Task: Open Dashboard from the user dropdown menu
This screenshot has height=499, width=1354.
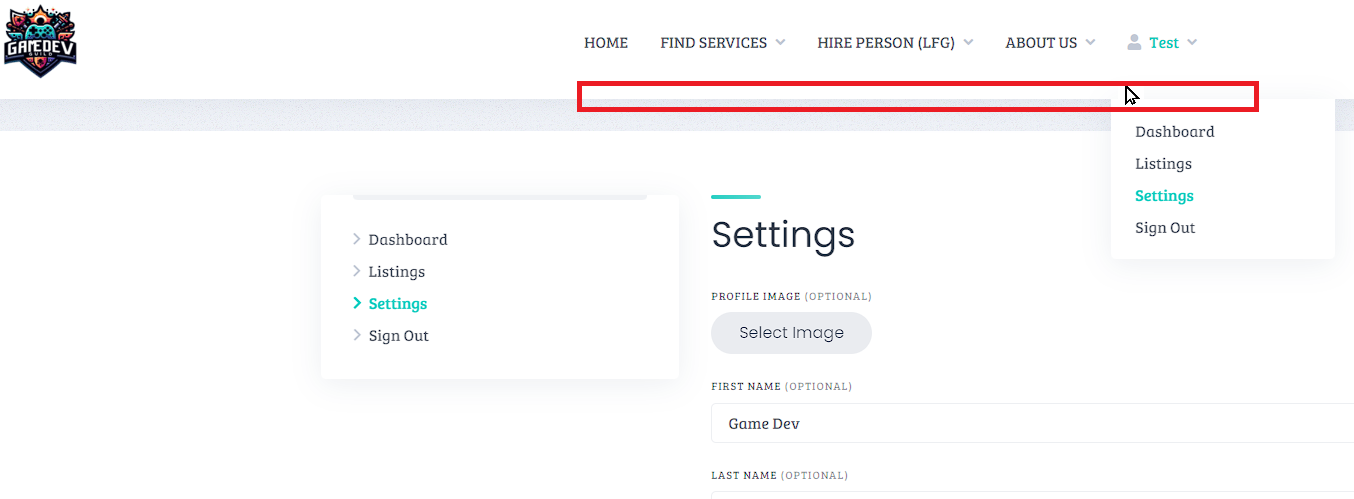Action: pos(1175,132)
